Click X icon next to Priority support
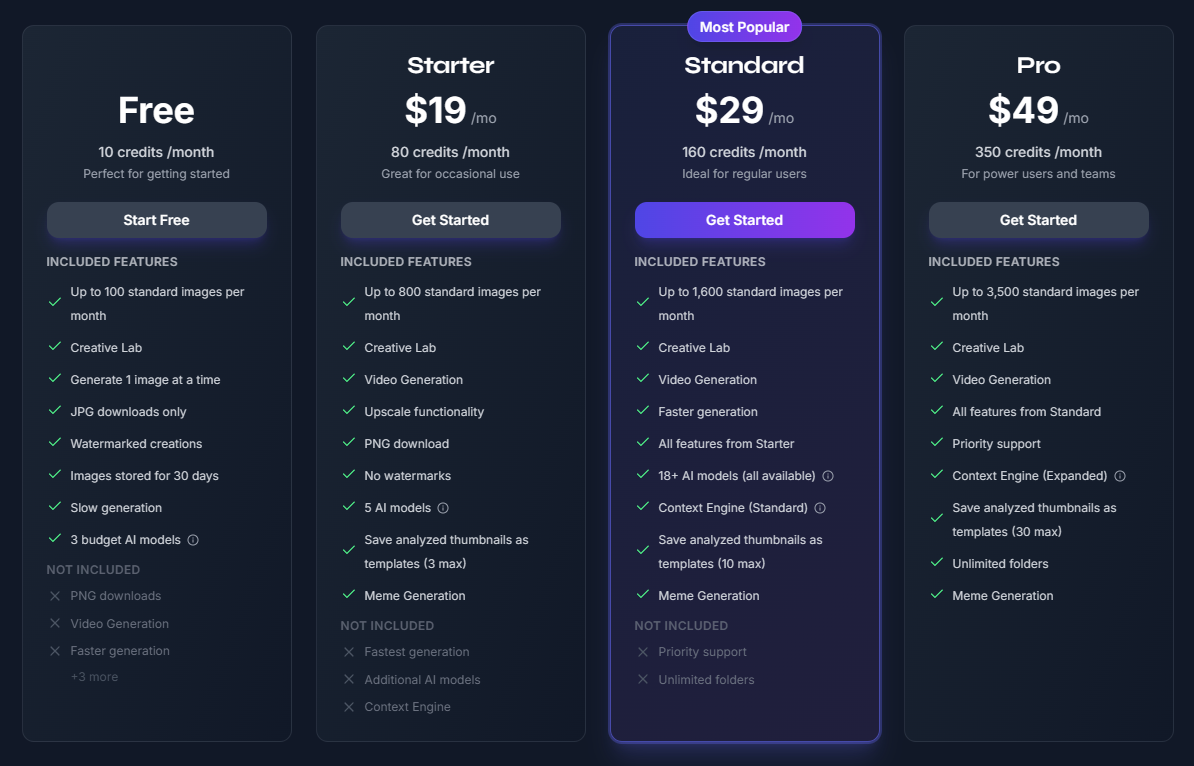1194x766 pixels. click(643, 652)
